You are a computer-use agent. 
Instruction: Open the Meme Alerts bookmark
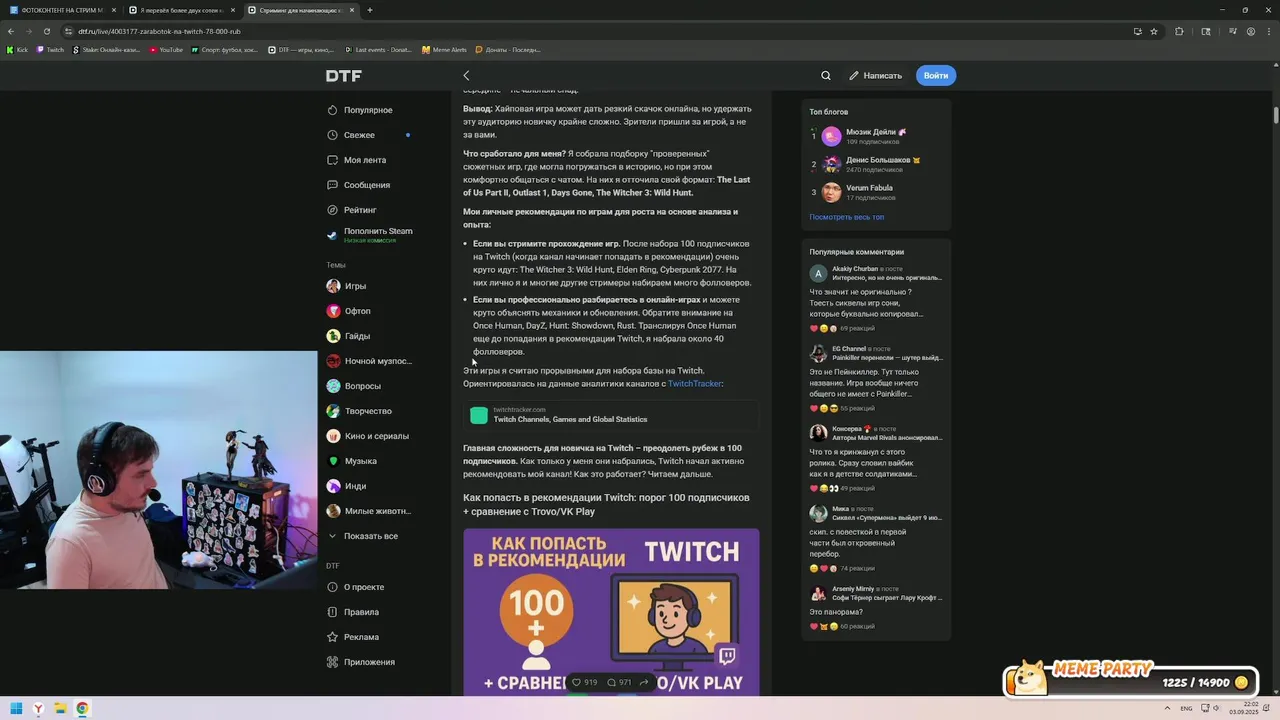click(x=444, y=49)
